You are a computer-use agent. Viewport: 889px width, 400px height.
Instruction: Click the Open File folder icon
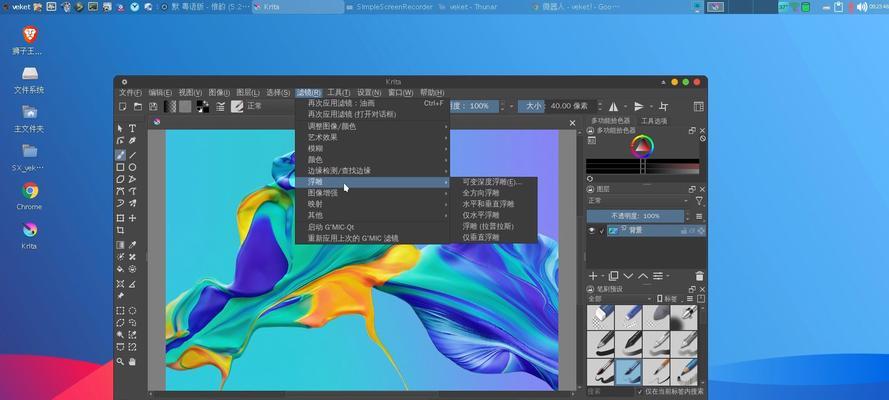click(138, 107)
